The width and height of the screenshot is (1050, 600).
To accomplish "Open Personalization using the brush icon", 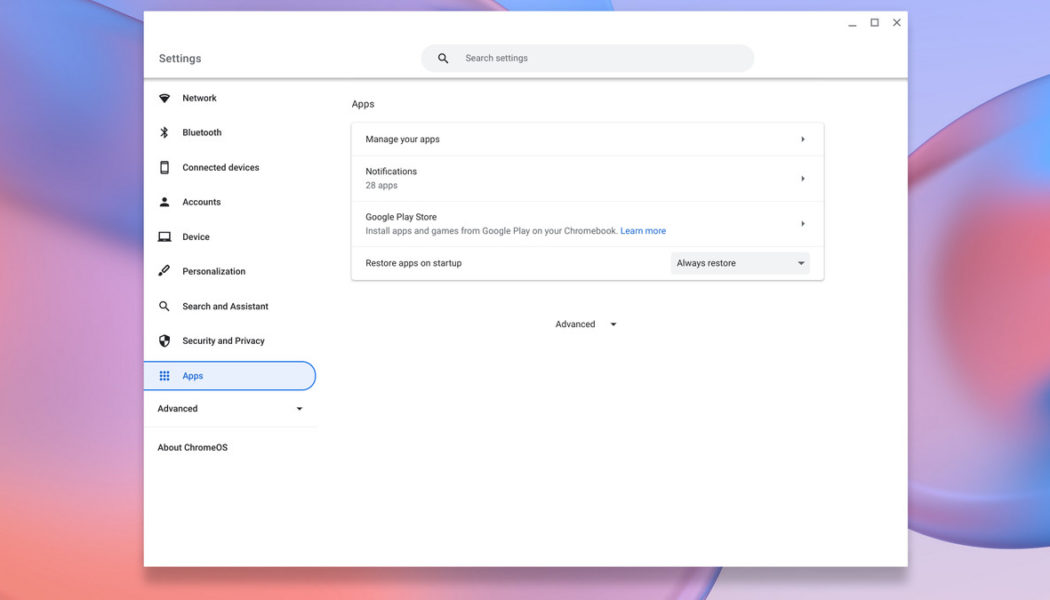I will point(163,270).
